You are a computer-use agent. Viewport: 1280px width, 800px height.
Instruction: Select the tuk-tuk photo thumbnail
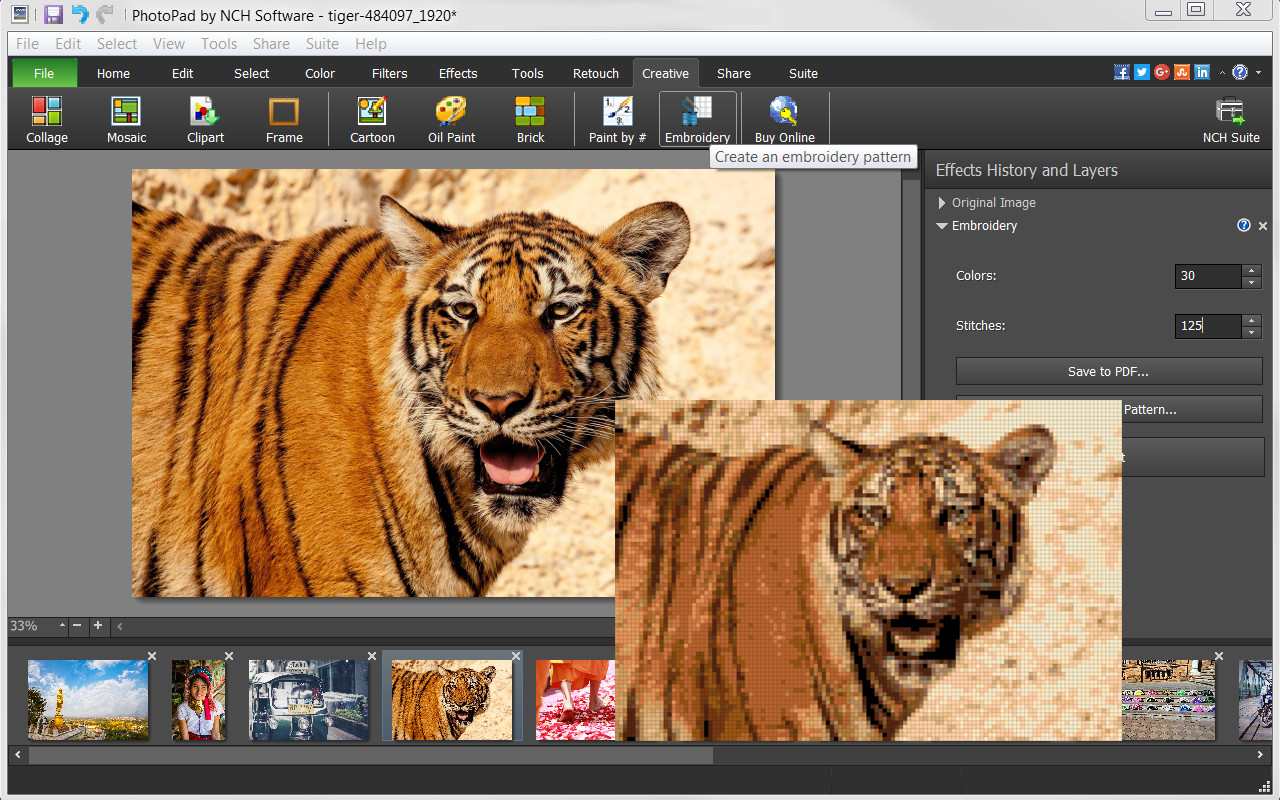309,698
